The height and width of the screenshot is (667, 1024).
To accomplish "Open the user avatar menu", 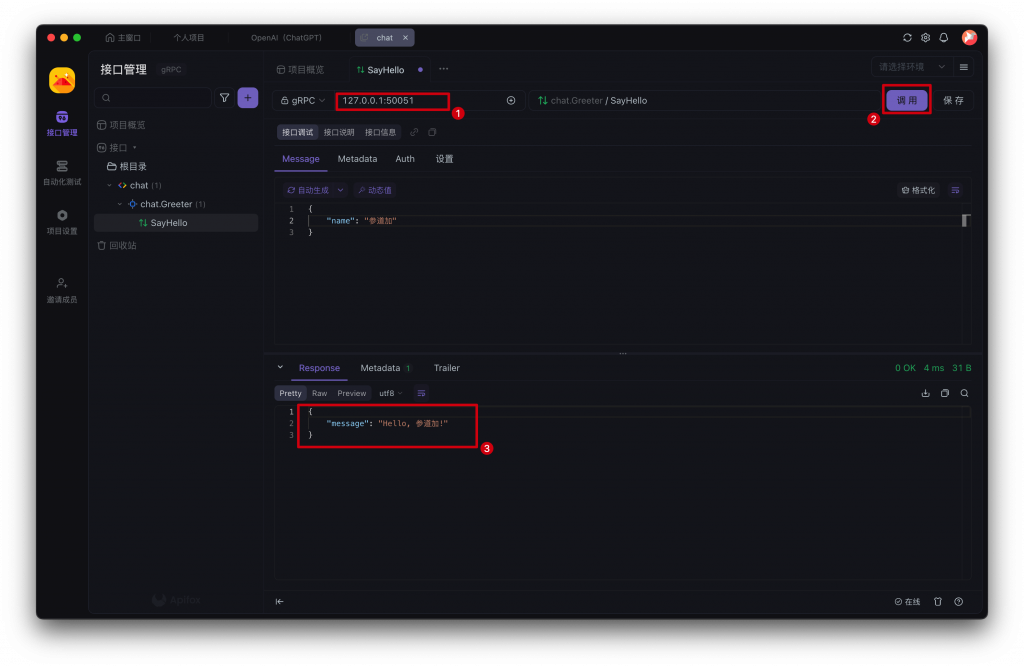I will (969, 38).
